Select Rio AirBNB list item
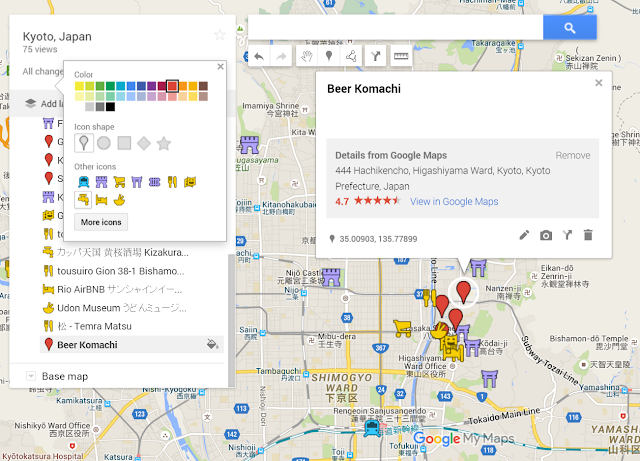 131,290
